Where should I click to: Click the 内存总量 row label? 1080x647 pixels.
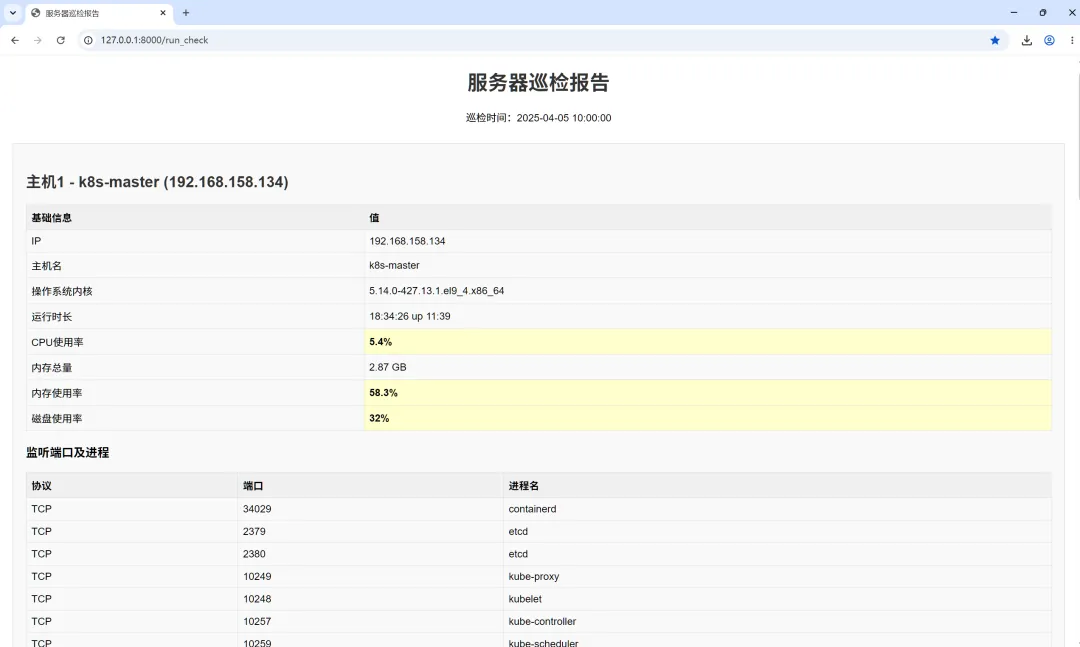[x=52, y=368]
